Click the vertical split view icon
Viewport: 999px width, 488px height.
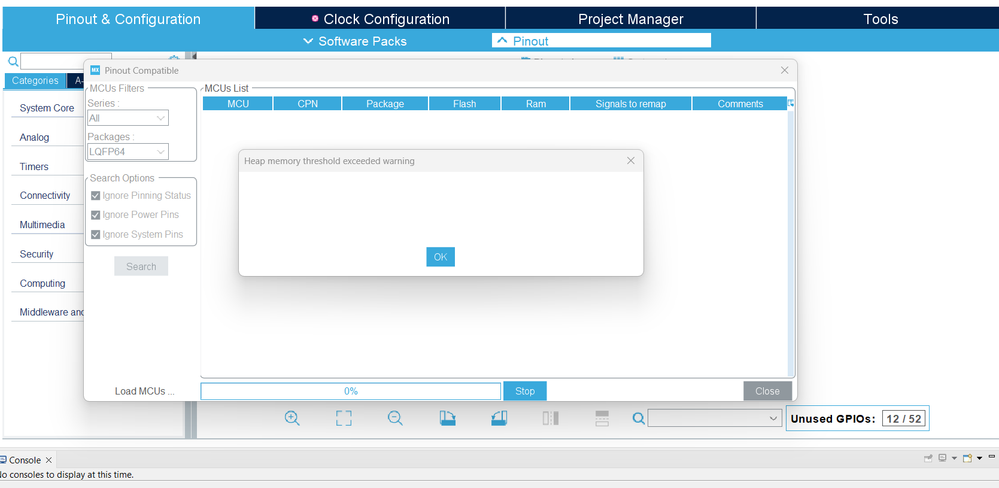pyautogui.click(x=550, y=418)
